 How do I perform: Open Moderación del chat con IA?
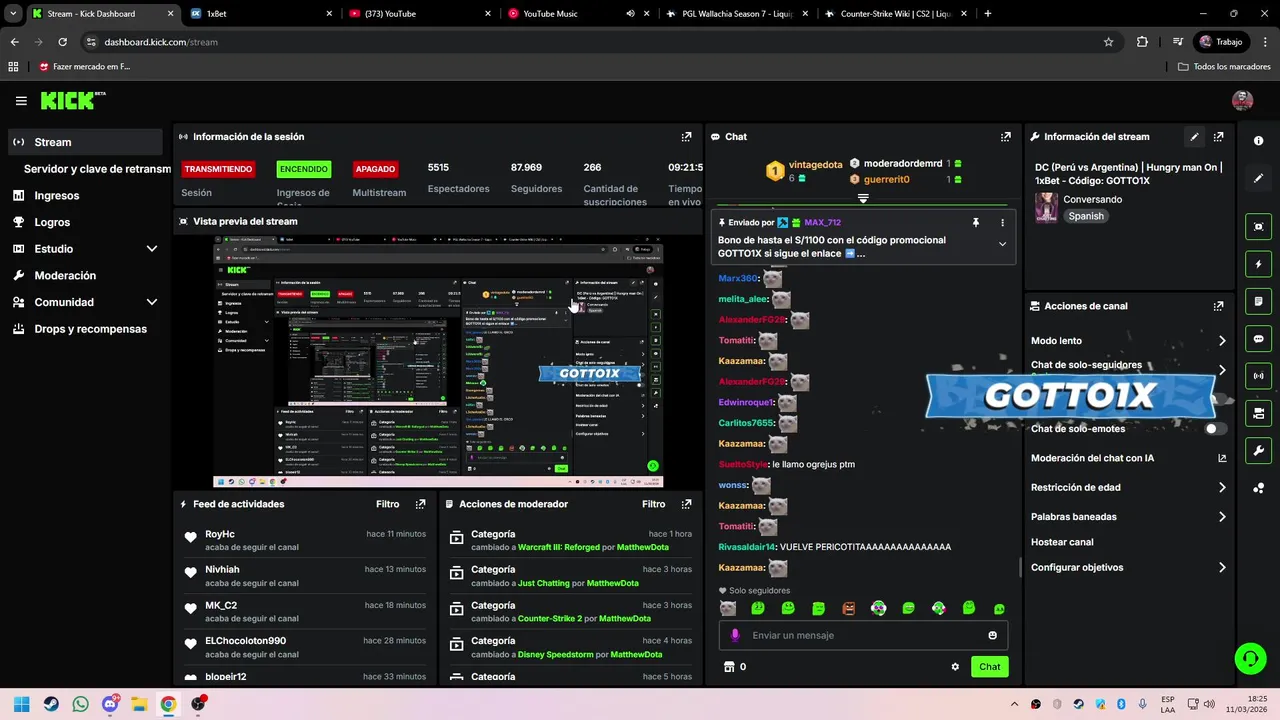[x=1128, y=459]
